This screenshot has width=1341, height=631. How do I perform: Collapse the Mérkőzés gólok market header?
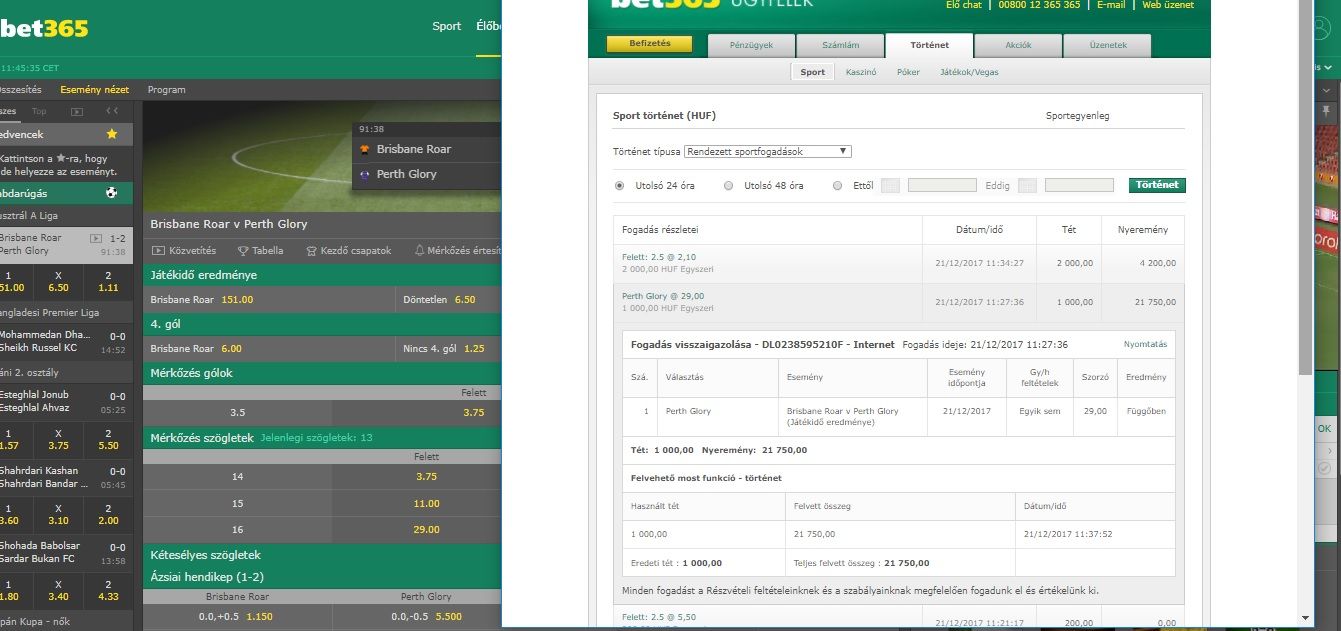[321, 373]
